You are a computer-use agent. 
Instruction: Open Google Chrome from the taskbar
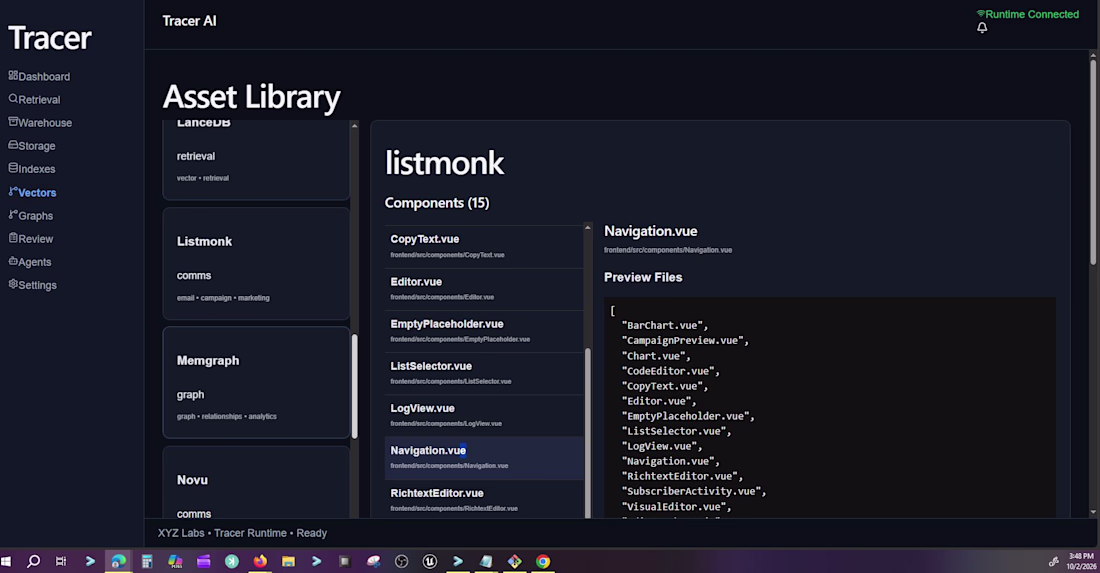[x=542, y=561]
